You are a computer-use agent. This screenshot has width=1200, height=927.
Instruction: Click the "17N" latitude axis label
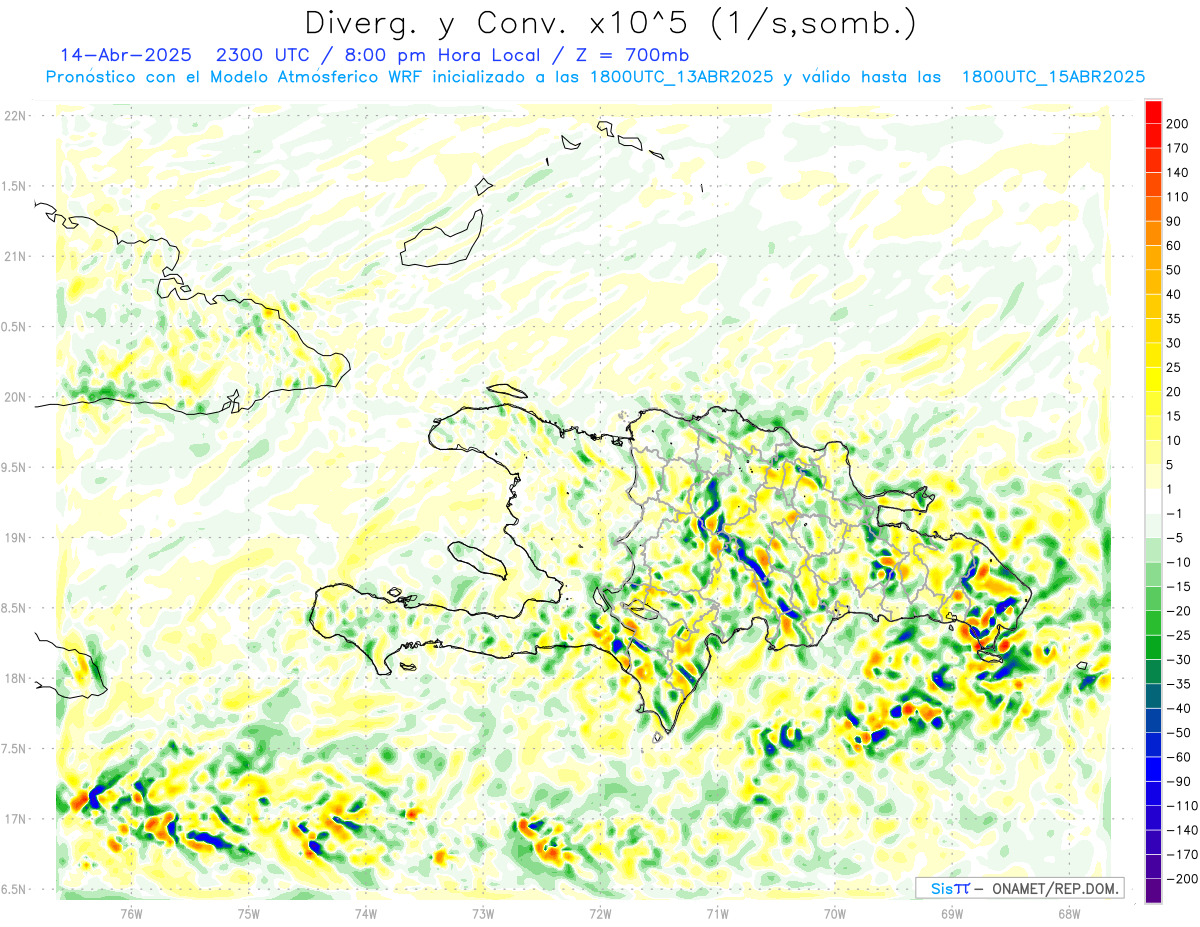(14, 818)
